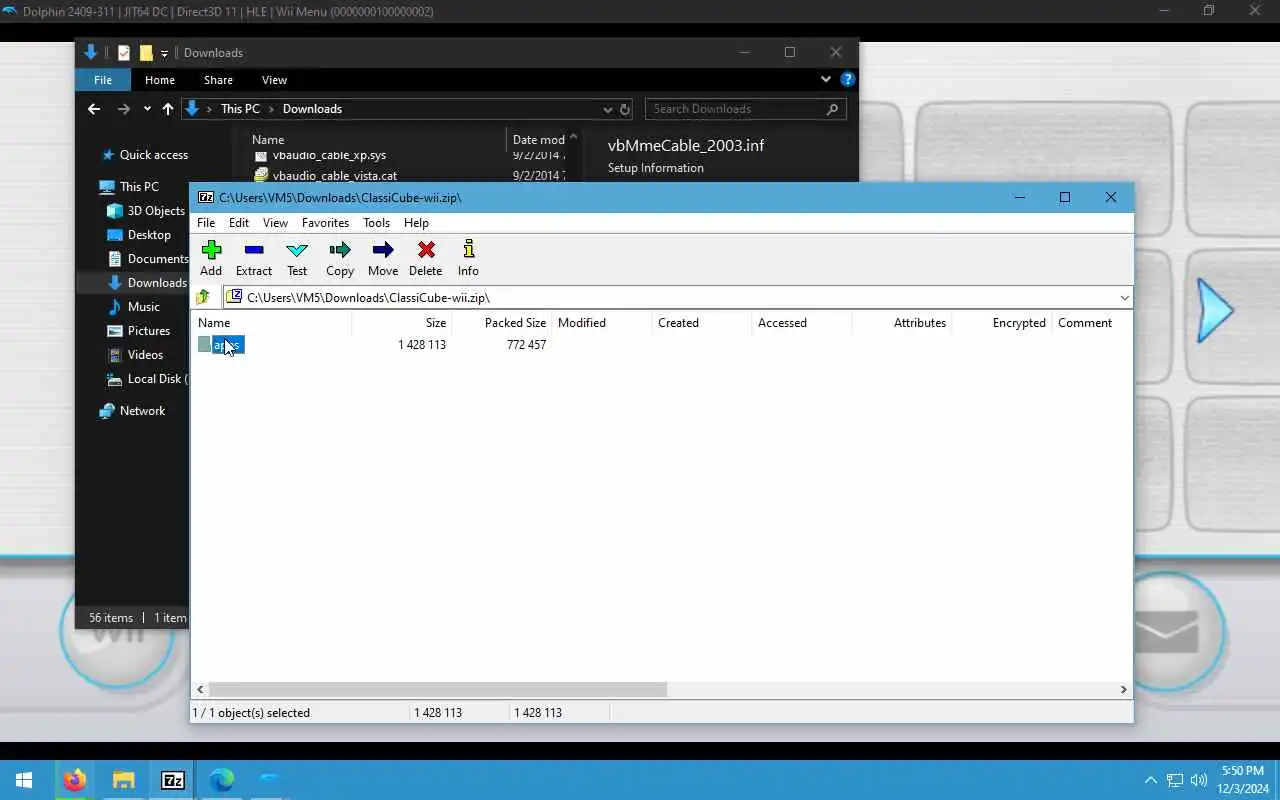Open Pictures folder in Explorer sidebar
1280x800 pixels.
coord(139,331)
